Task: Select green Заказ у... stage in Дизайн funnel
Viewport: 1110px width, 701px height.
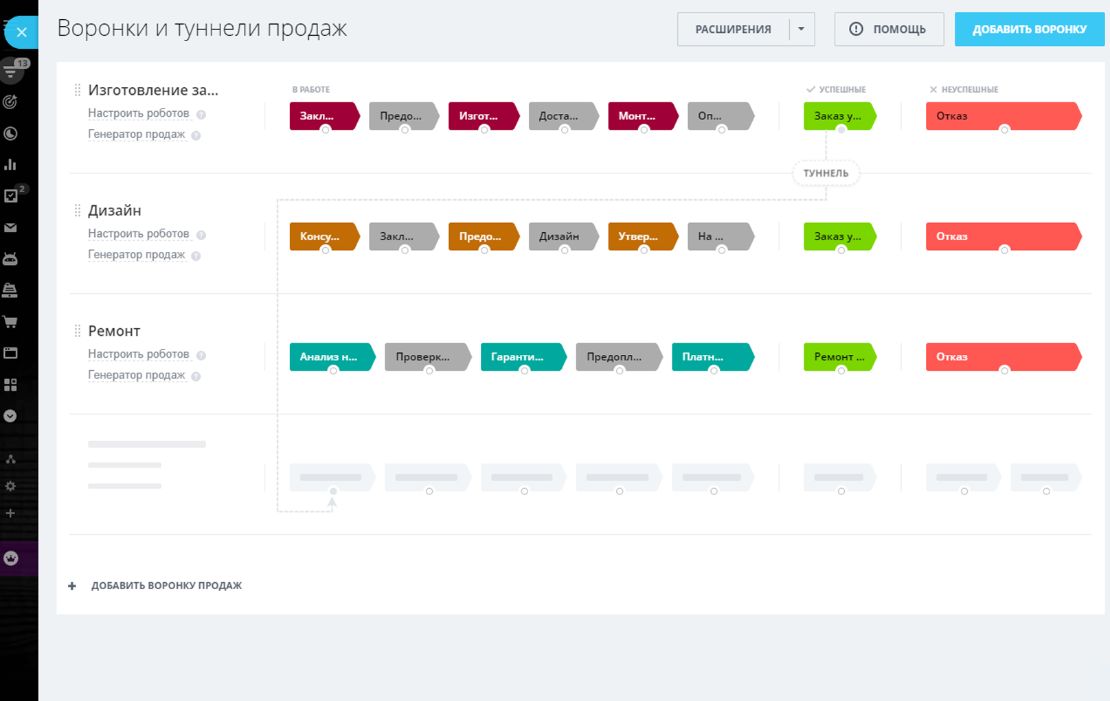Action: (840, 236)
